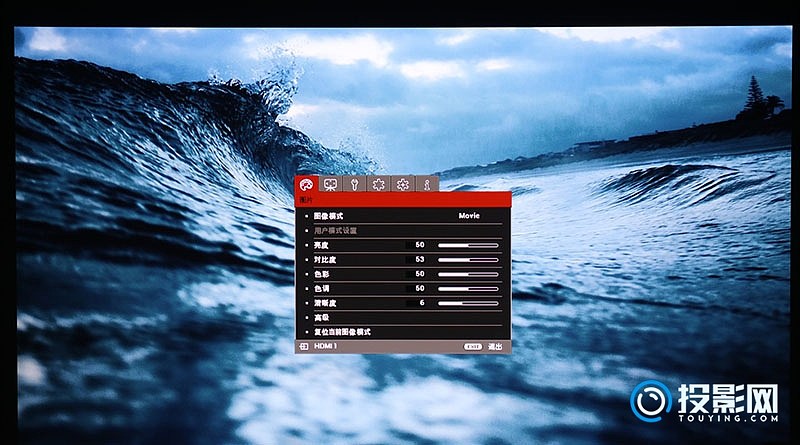Viewport: 800px width, 445px height.
Task: Click the 退出 exit label
Action: (x=495, y=347)
